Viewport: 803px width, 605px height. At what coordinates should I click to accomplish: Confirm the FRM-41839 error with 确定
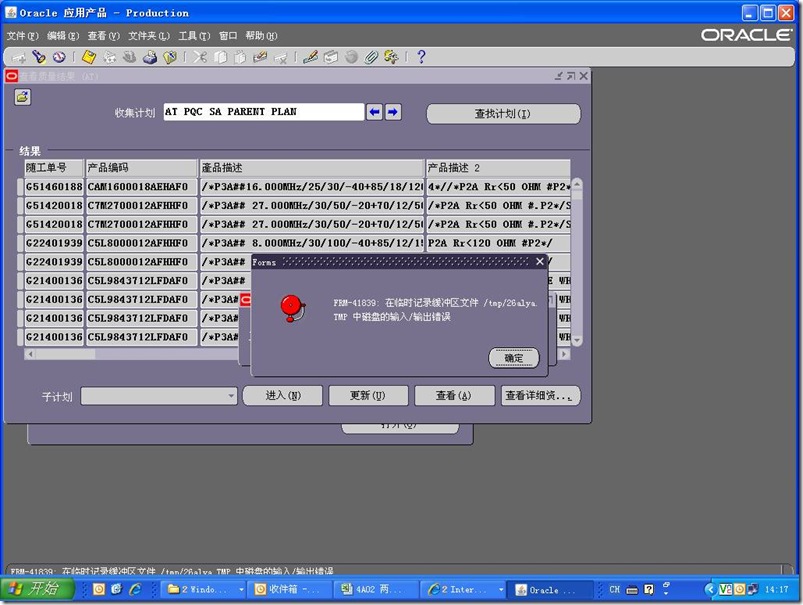(514, 358)
